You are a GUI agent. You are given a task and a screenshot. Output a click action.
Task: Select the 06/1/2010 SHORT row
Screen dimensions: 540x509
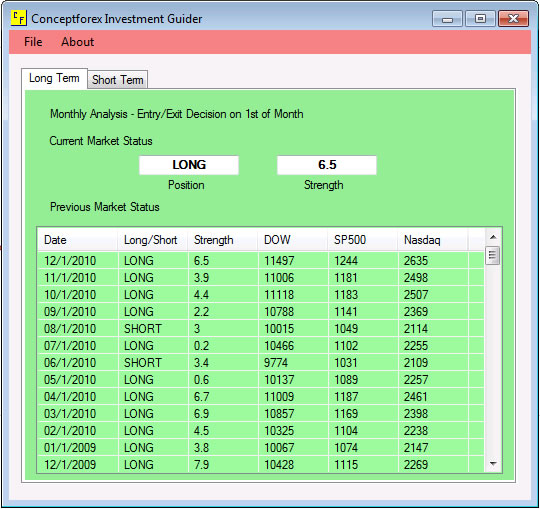point(261,363)
